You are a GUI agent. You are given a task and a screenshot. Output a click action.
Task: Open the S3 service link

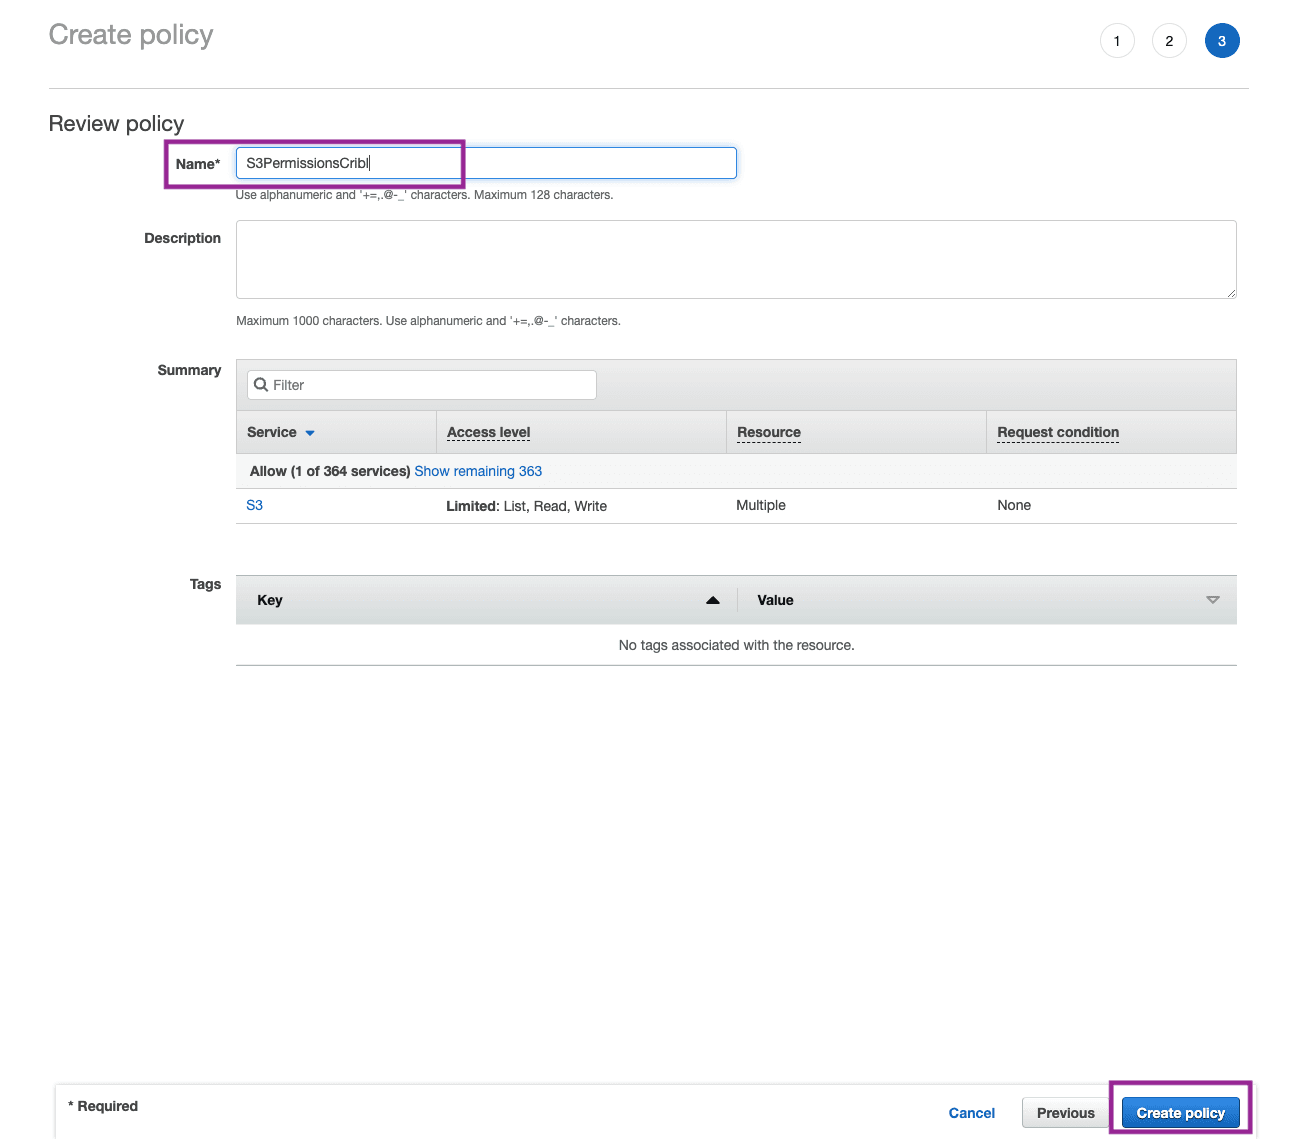point(255,505)
